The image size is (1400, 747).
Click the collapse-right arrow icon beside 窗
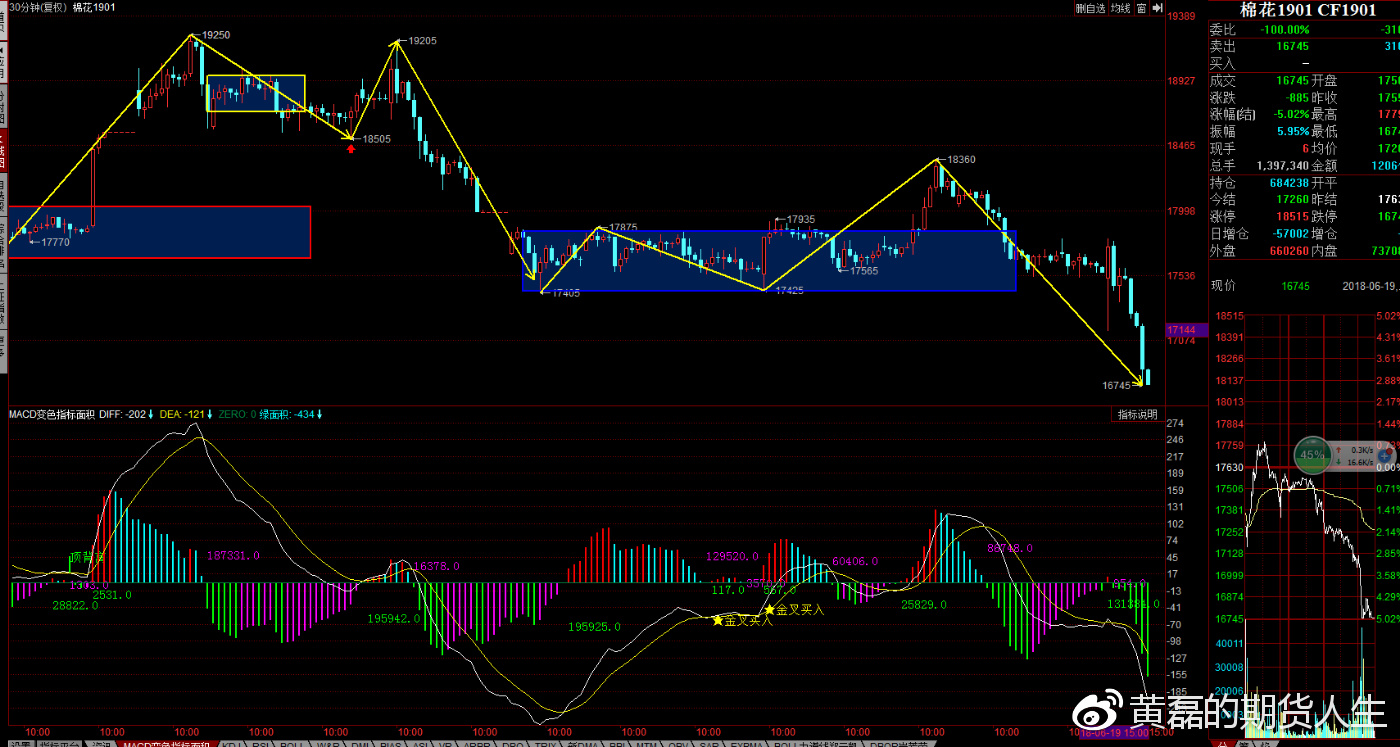coord(1156,8)
